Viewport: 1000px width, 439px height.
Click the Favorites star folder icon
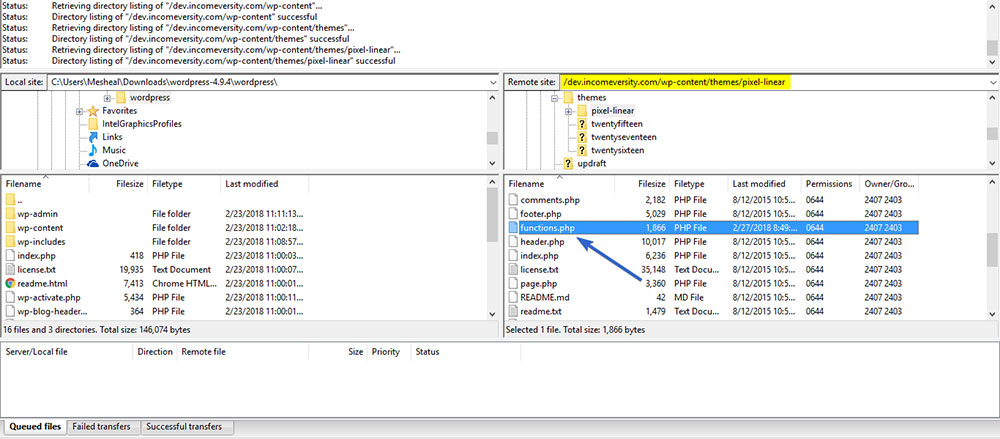click(93, 111)
